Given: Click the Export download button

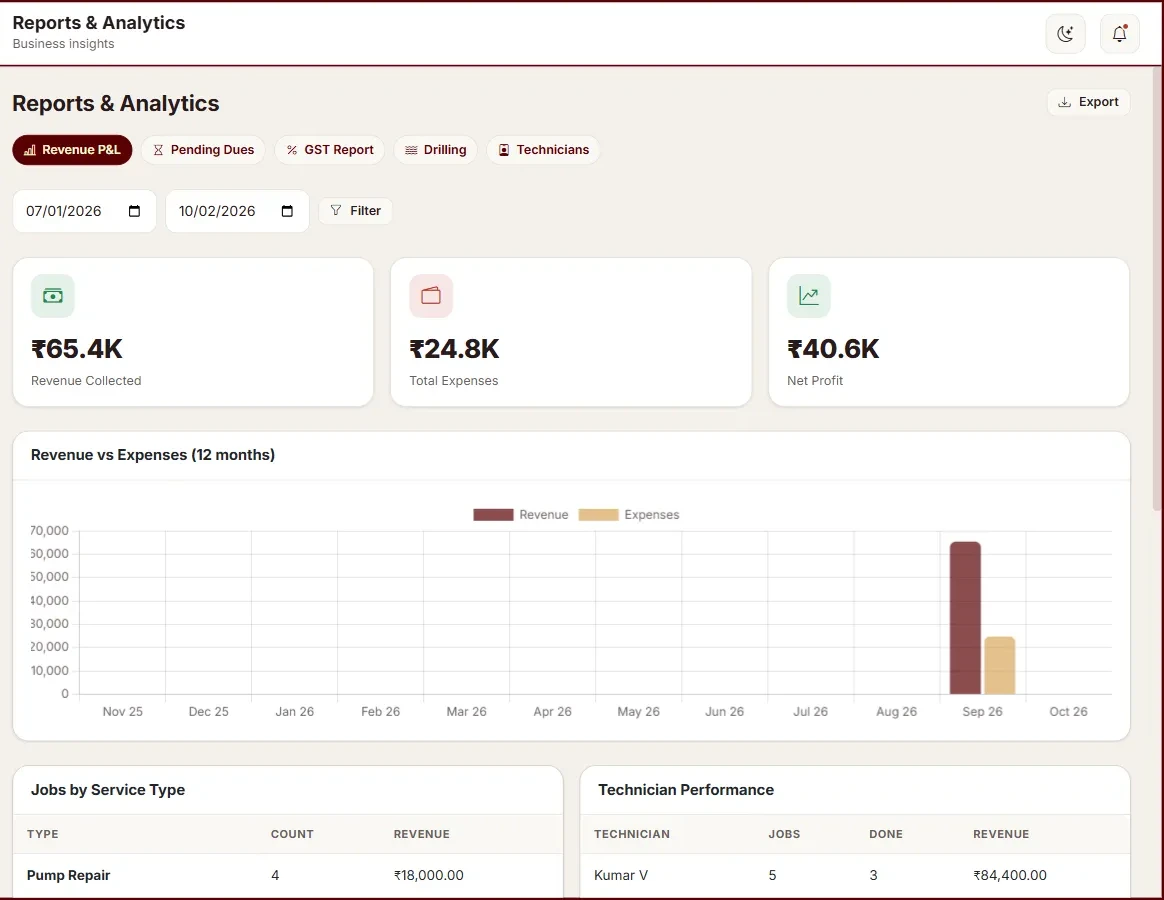Looking at the screenshot, I should 1088,102.
